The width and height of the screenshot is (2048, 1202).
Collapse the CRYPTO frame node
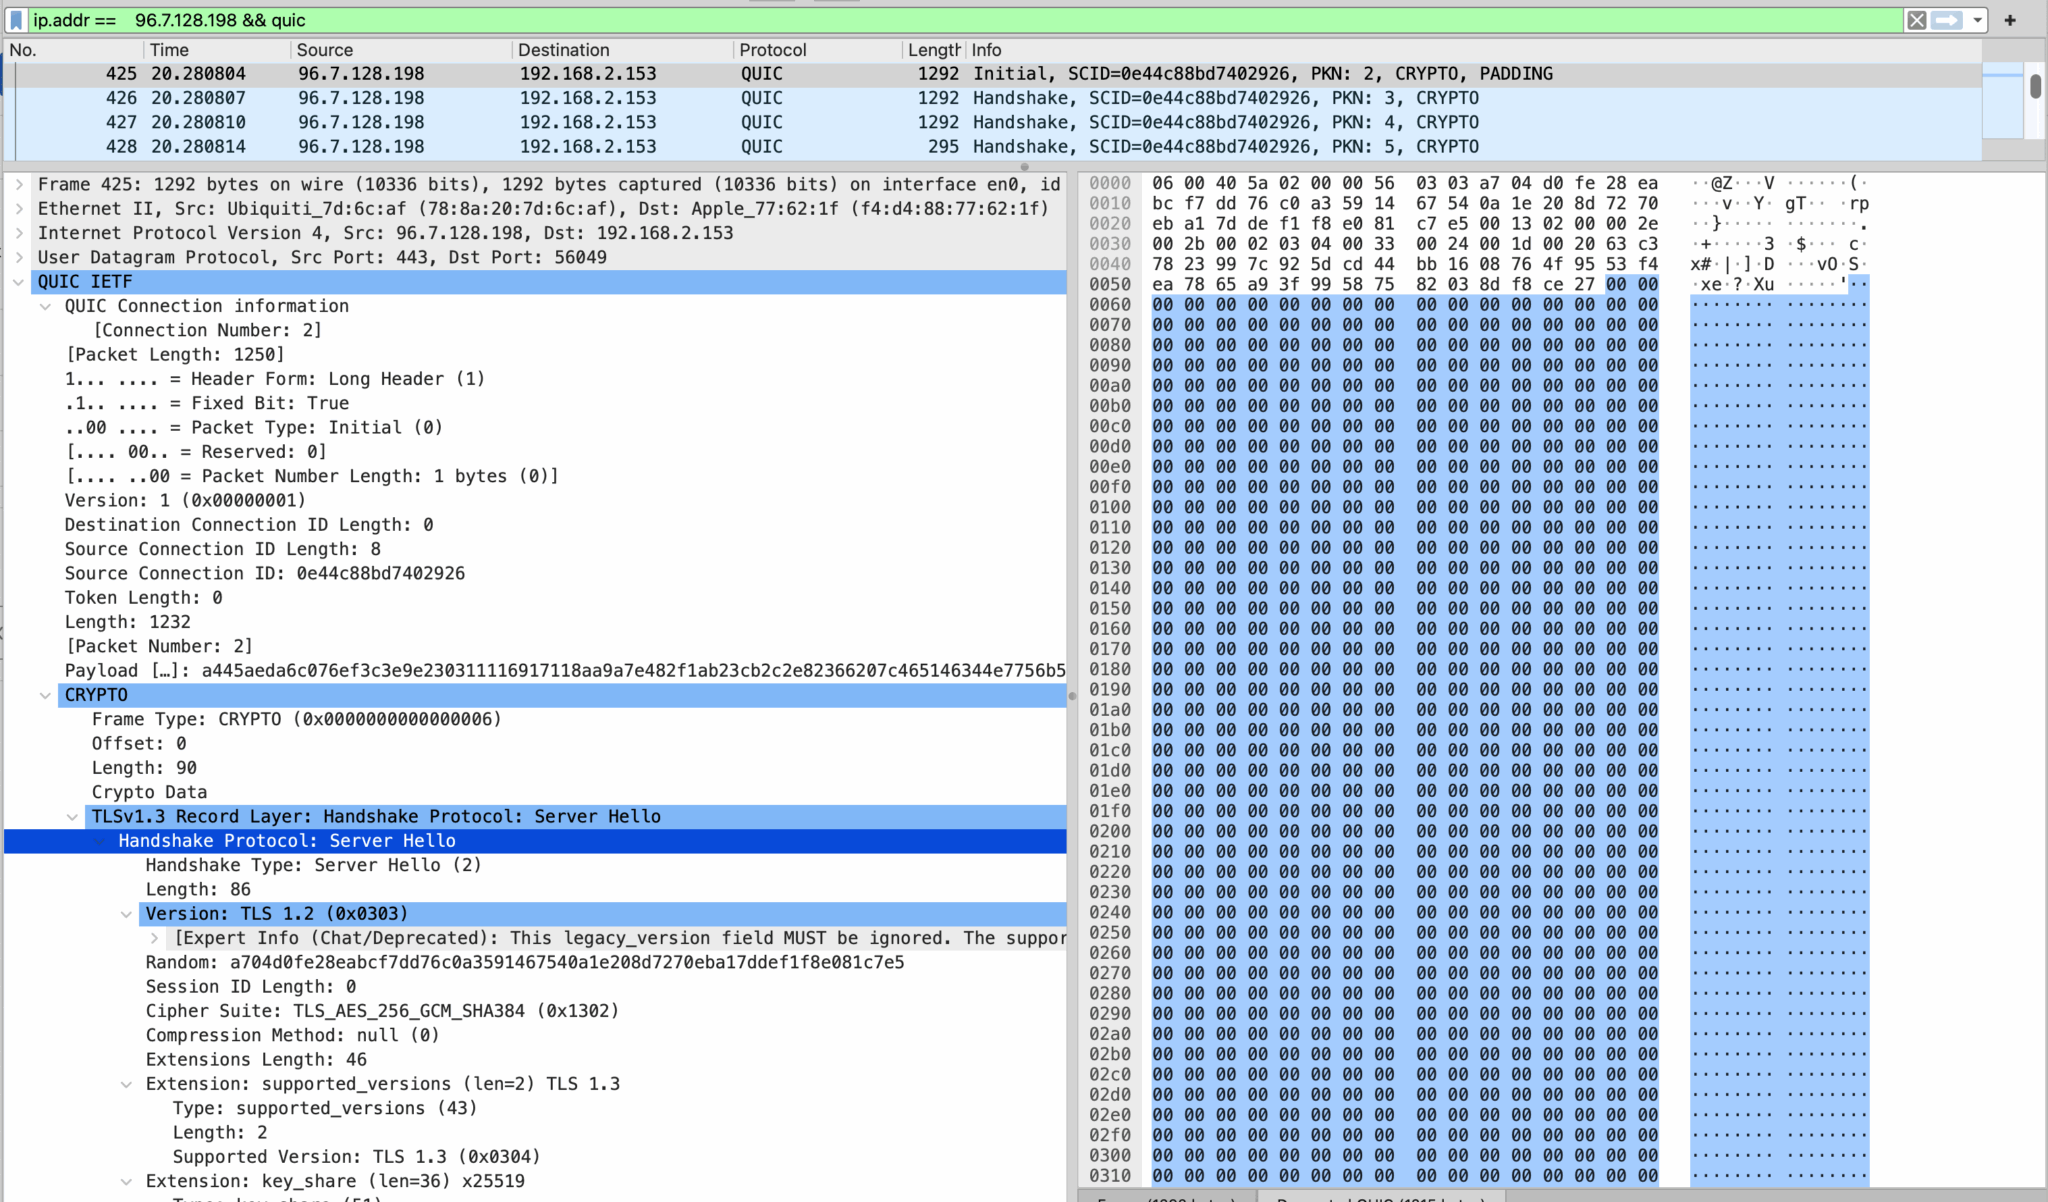point(45,695)
